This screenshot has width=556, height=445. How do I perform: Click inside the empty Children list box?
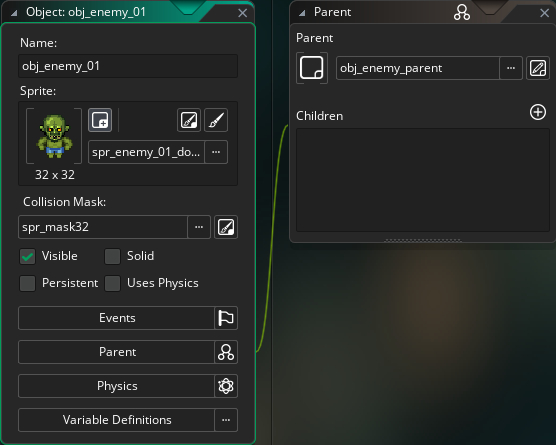pyautogui.click(x=423, y=180)
